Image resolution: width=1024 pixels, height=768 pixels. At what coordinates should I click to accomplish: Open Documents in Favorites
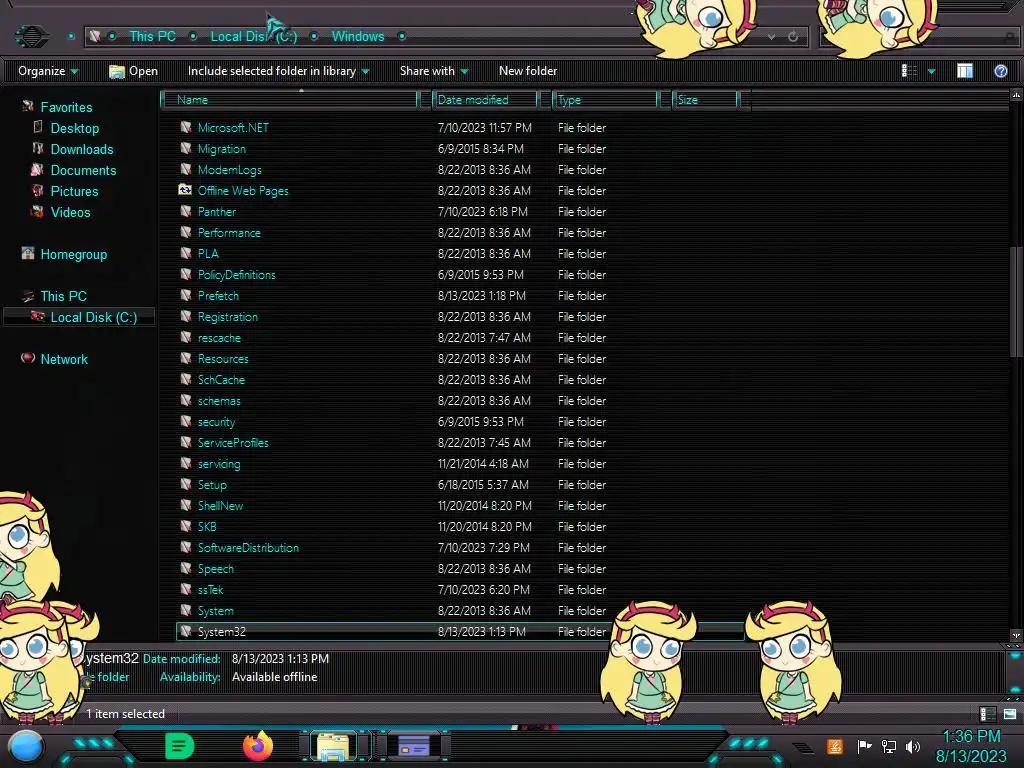(84, 170)
